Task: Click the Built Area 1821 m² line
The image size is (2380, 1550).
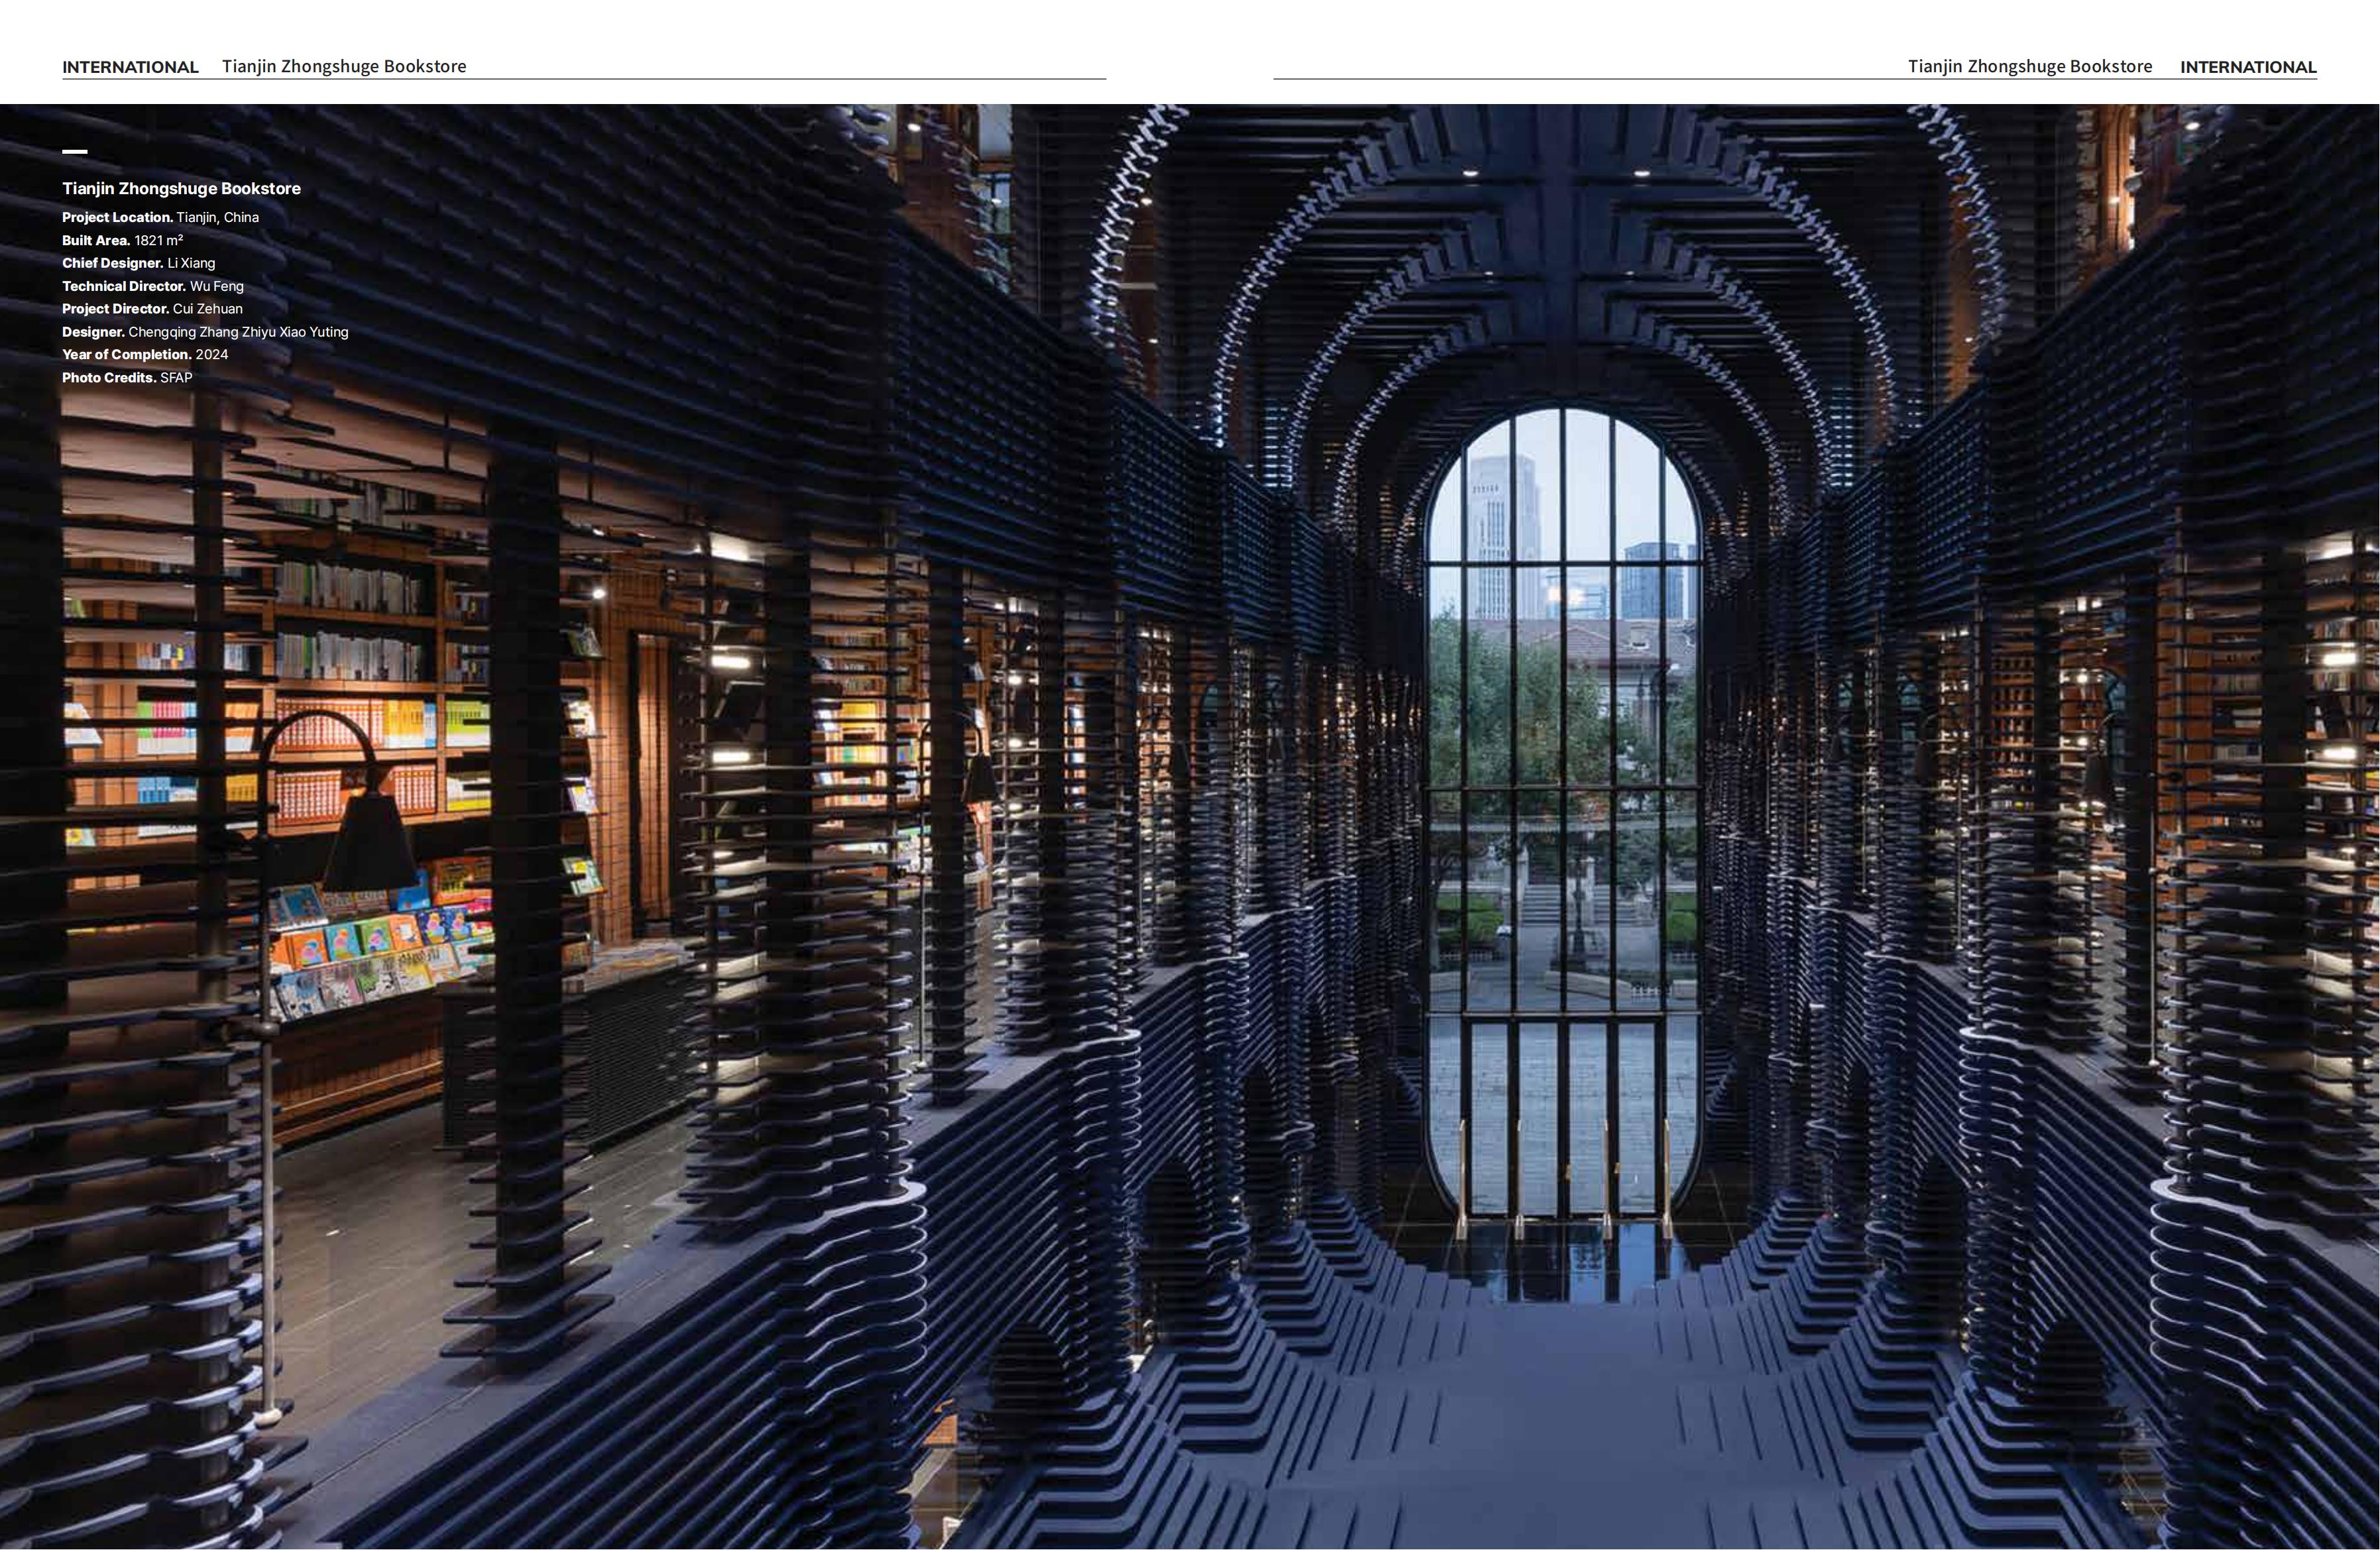Action: coord(122,240)
